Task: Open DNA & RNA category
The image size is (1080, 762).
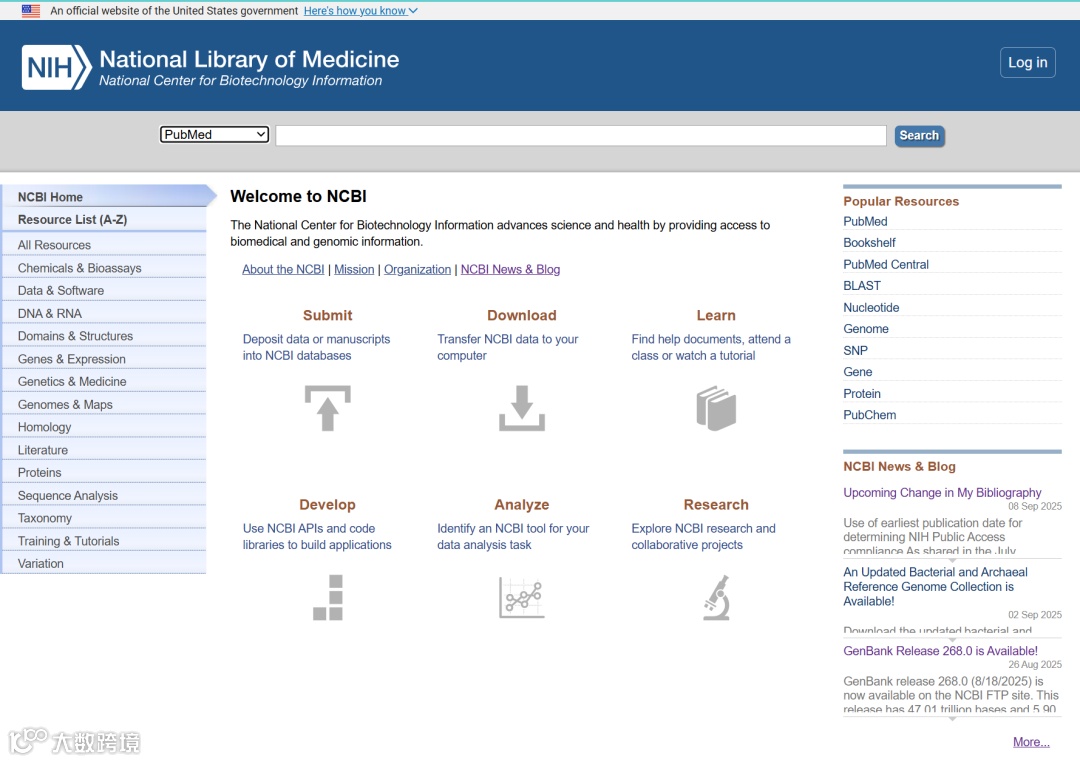Action: [x=105, y=313]
